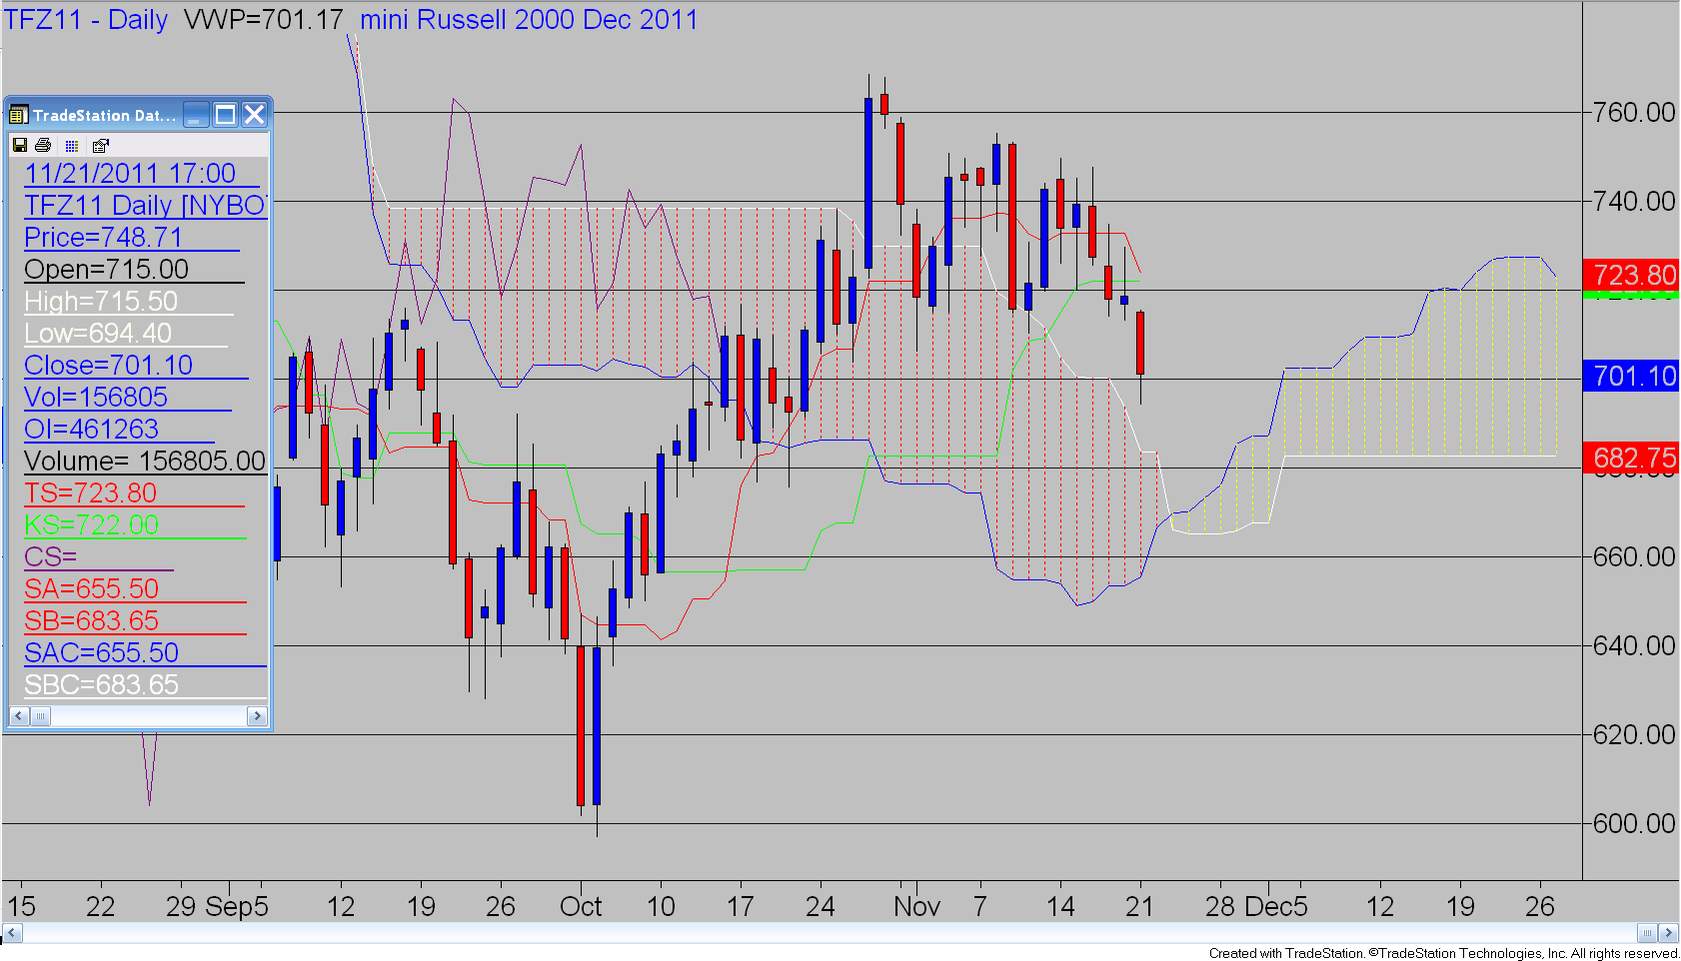Screen dimensions: 1681x961
Task: Click the 'Sep5' date axis label
Action: pos(237,907)
